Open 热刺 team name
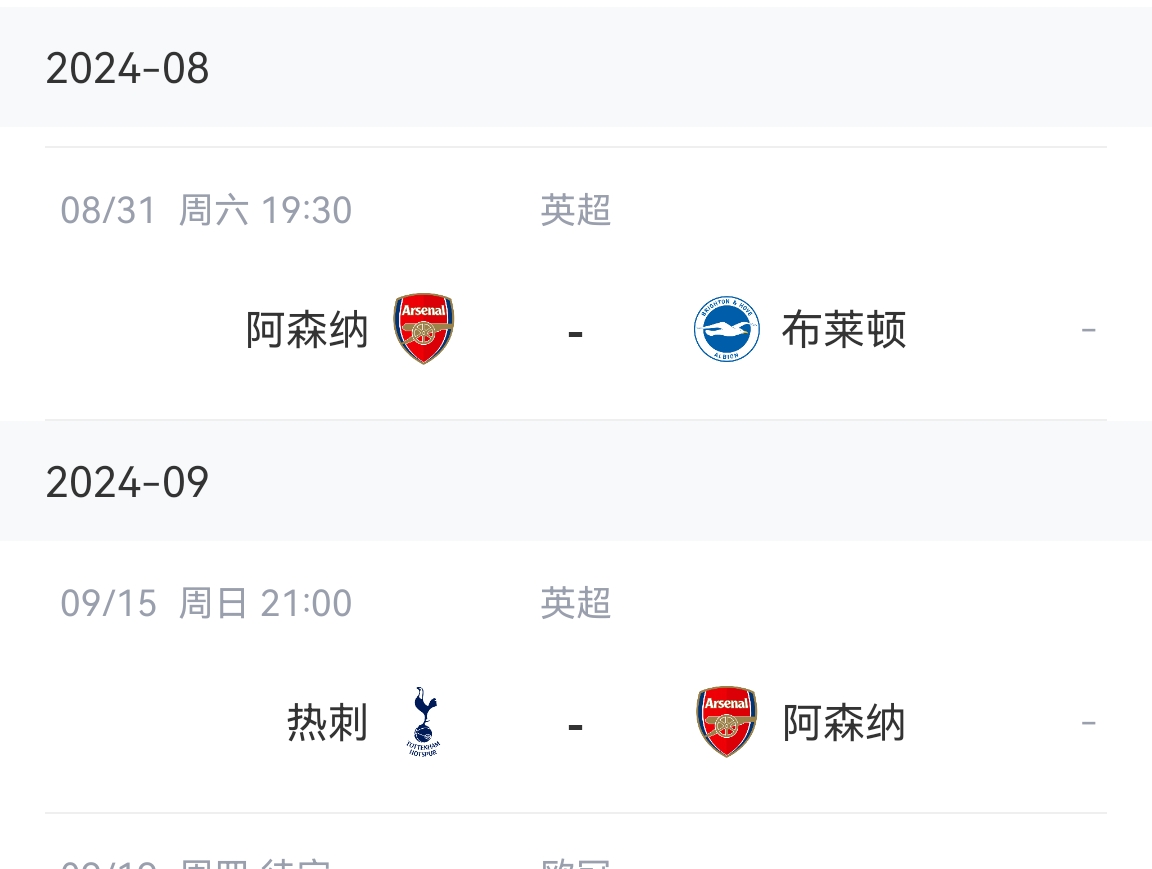 click(327, 722)
